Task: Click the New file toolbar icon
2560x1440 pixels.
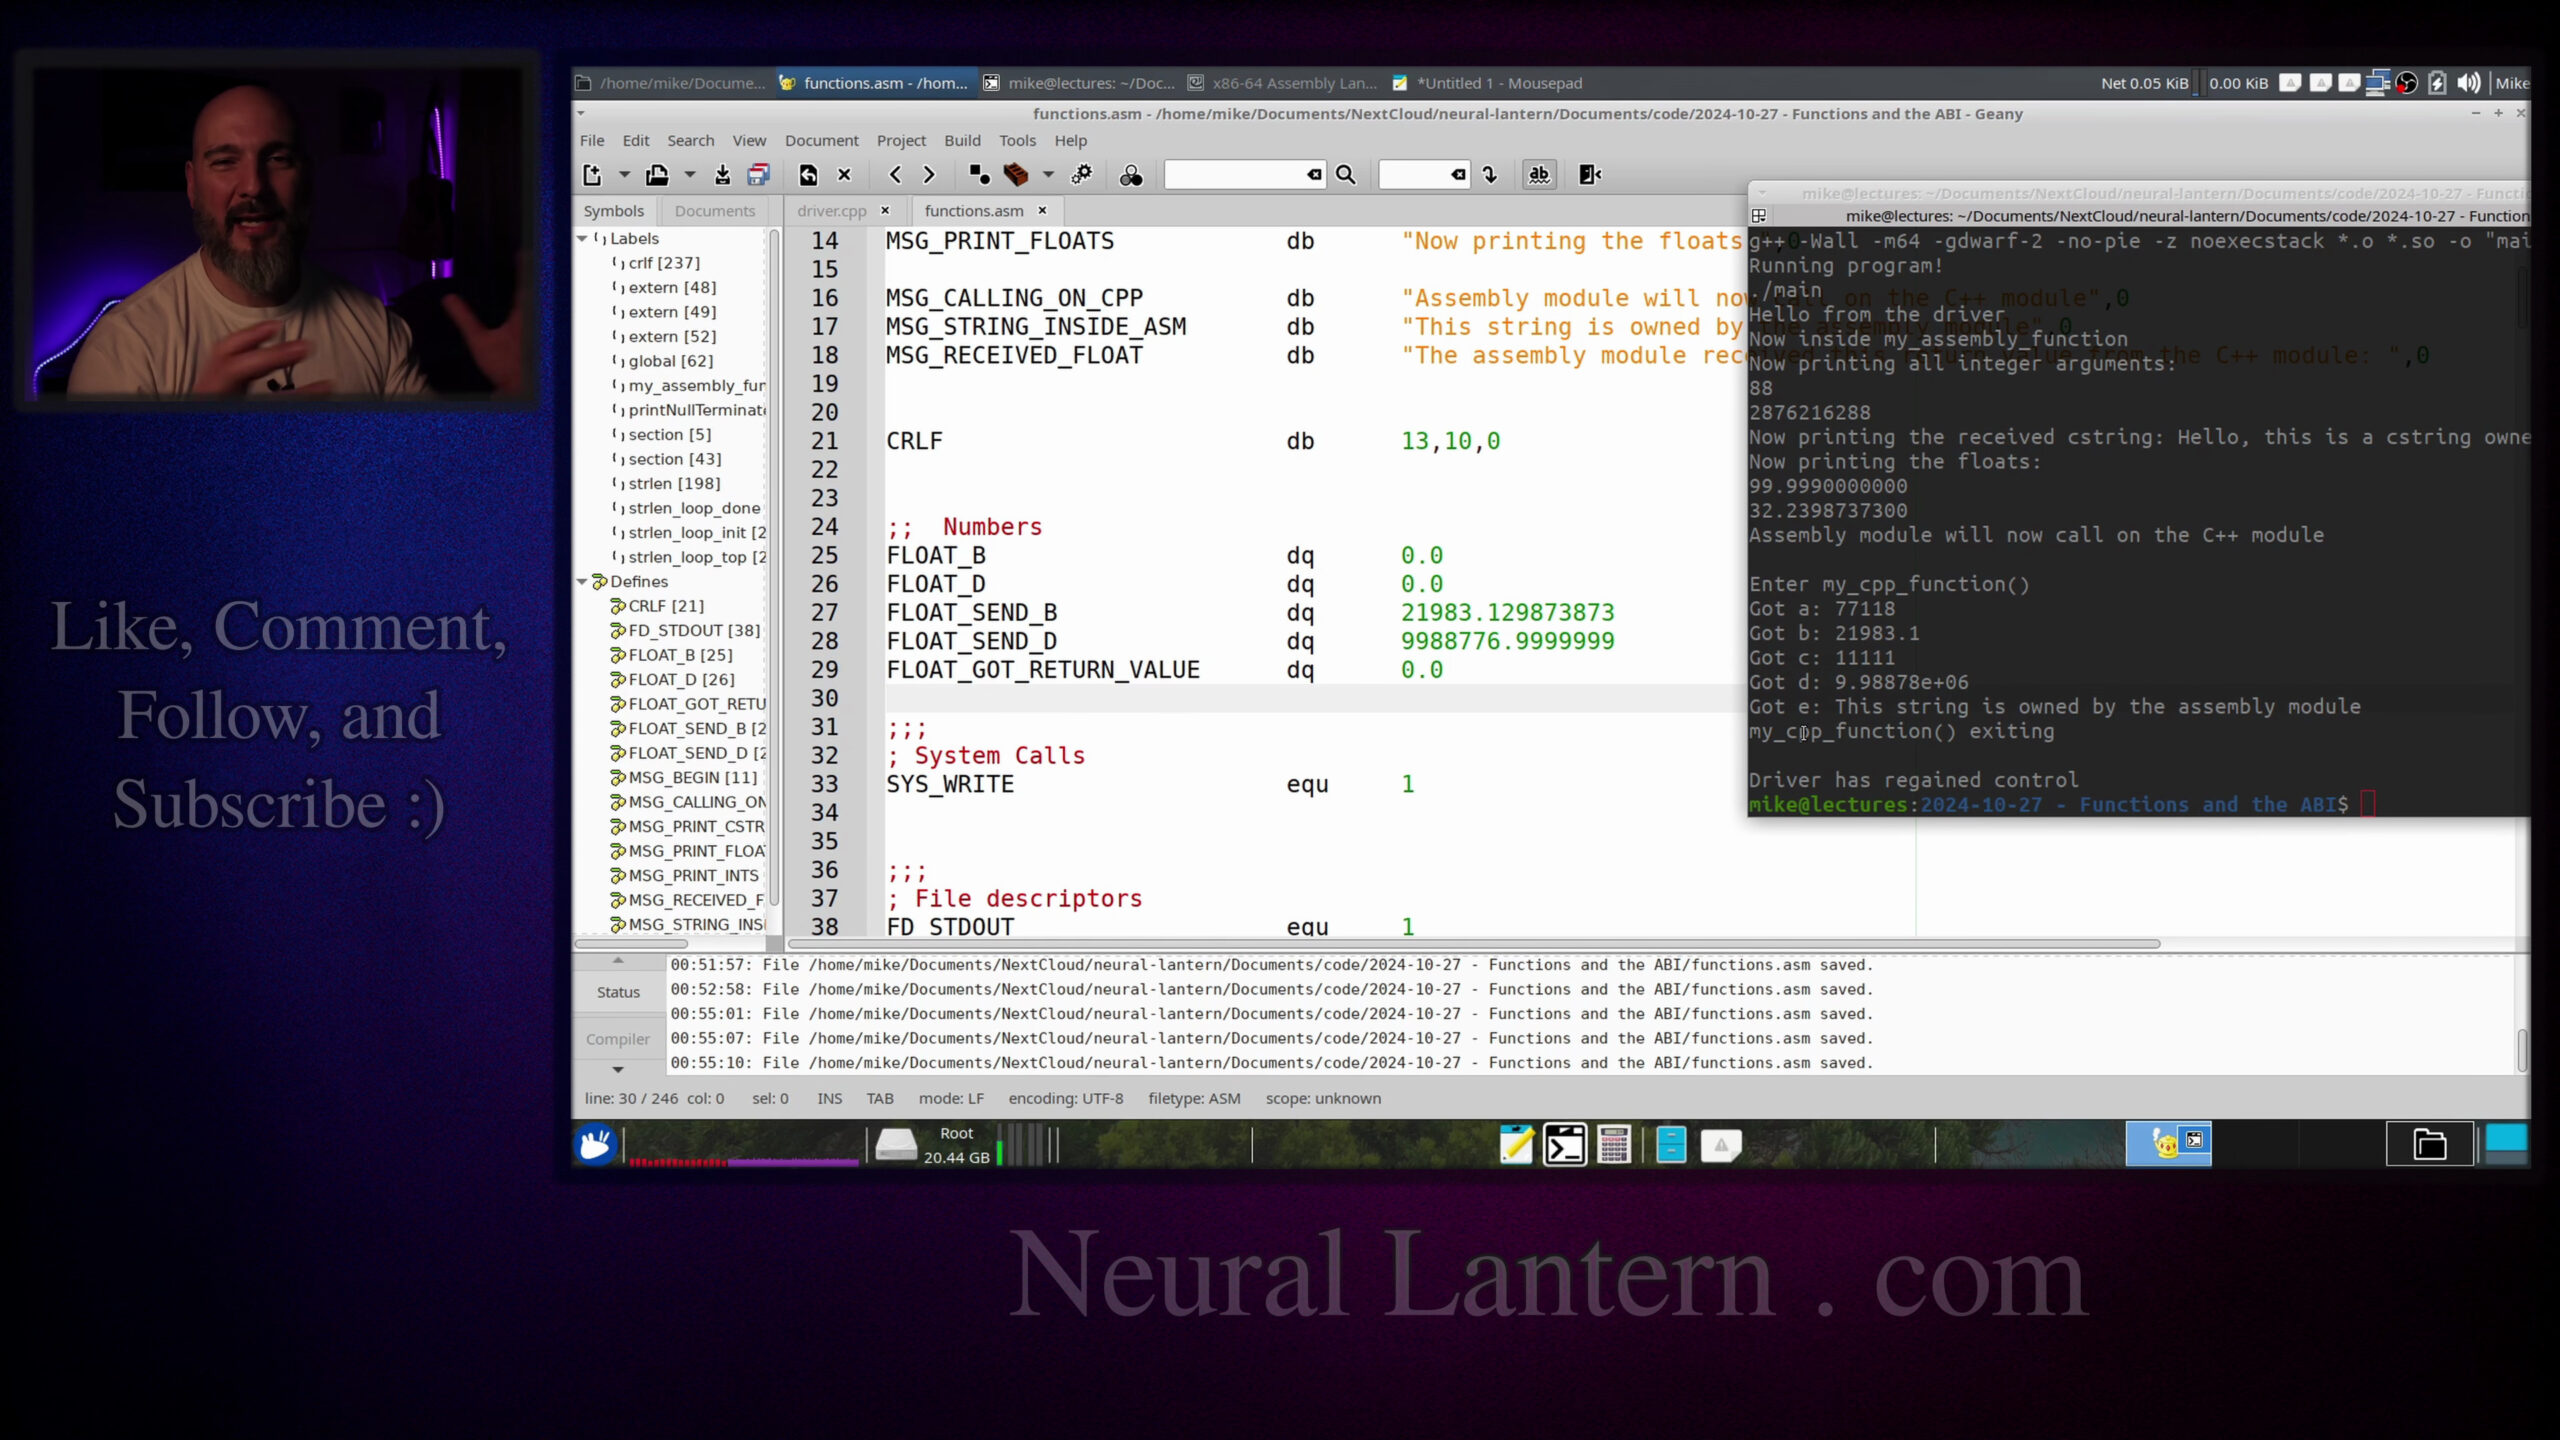Action: click(x=592, y=175)
